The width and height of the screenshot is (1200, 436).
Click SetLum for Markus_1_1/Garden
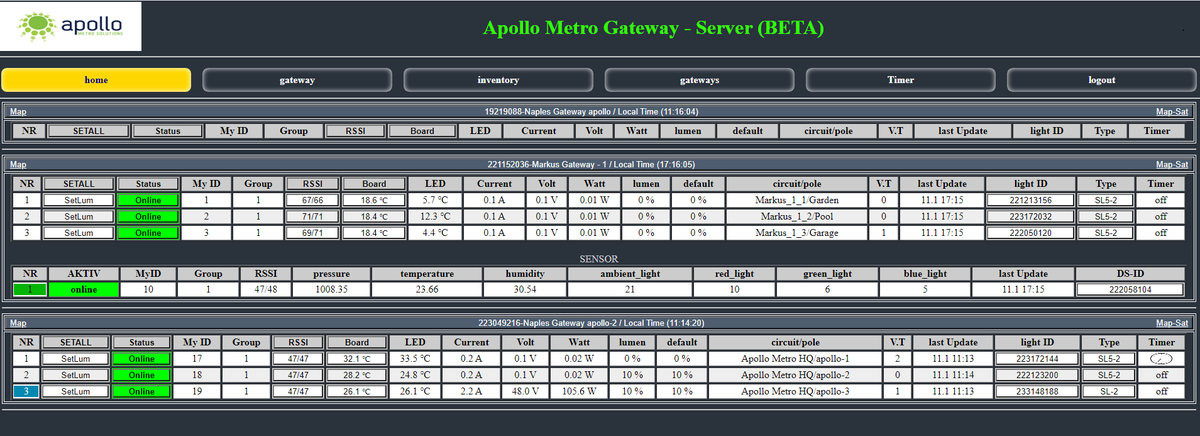click(x=79, y=200)
